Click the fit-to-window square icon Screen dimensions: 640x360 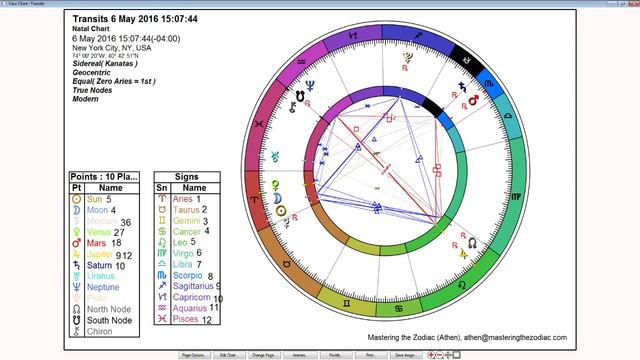(457, 355)
